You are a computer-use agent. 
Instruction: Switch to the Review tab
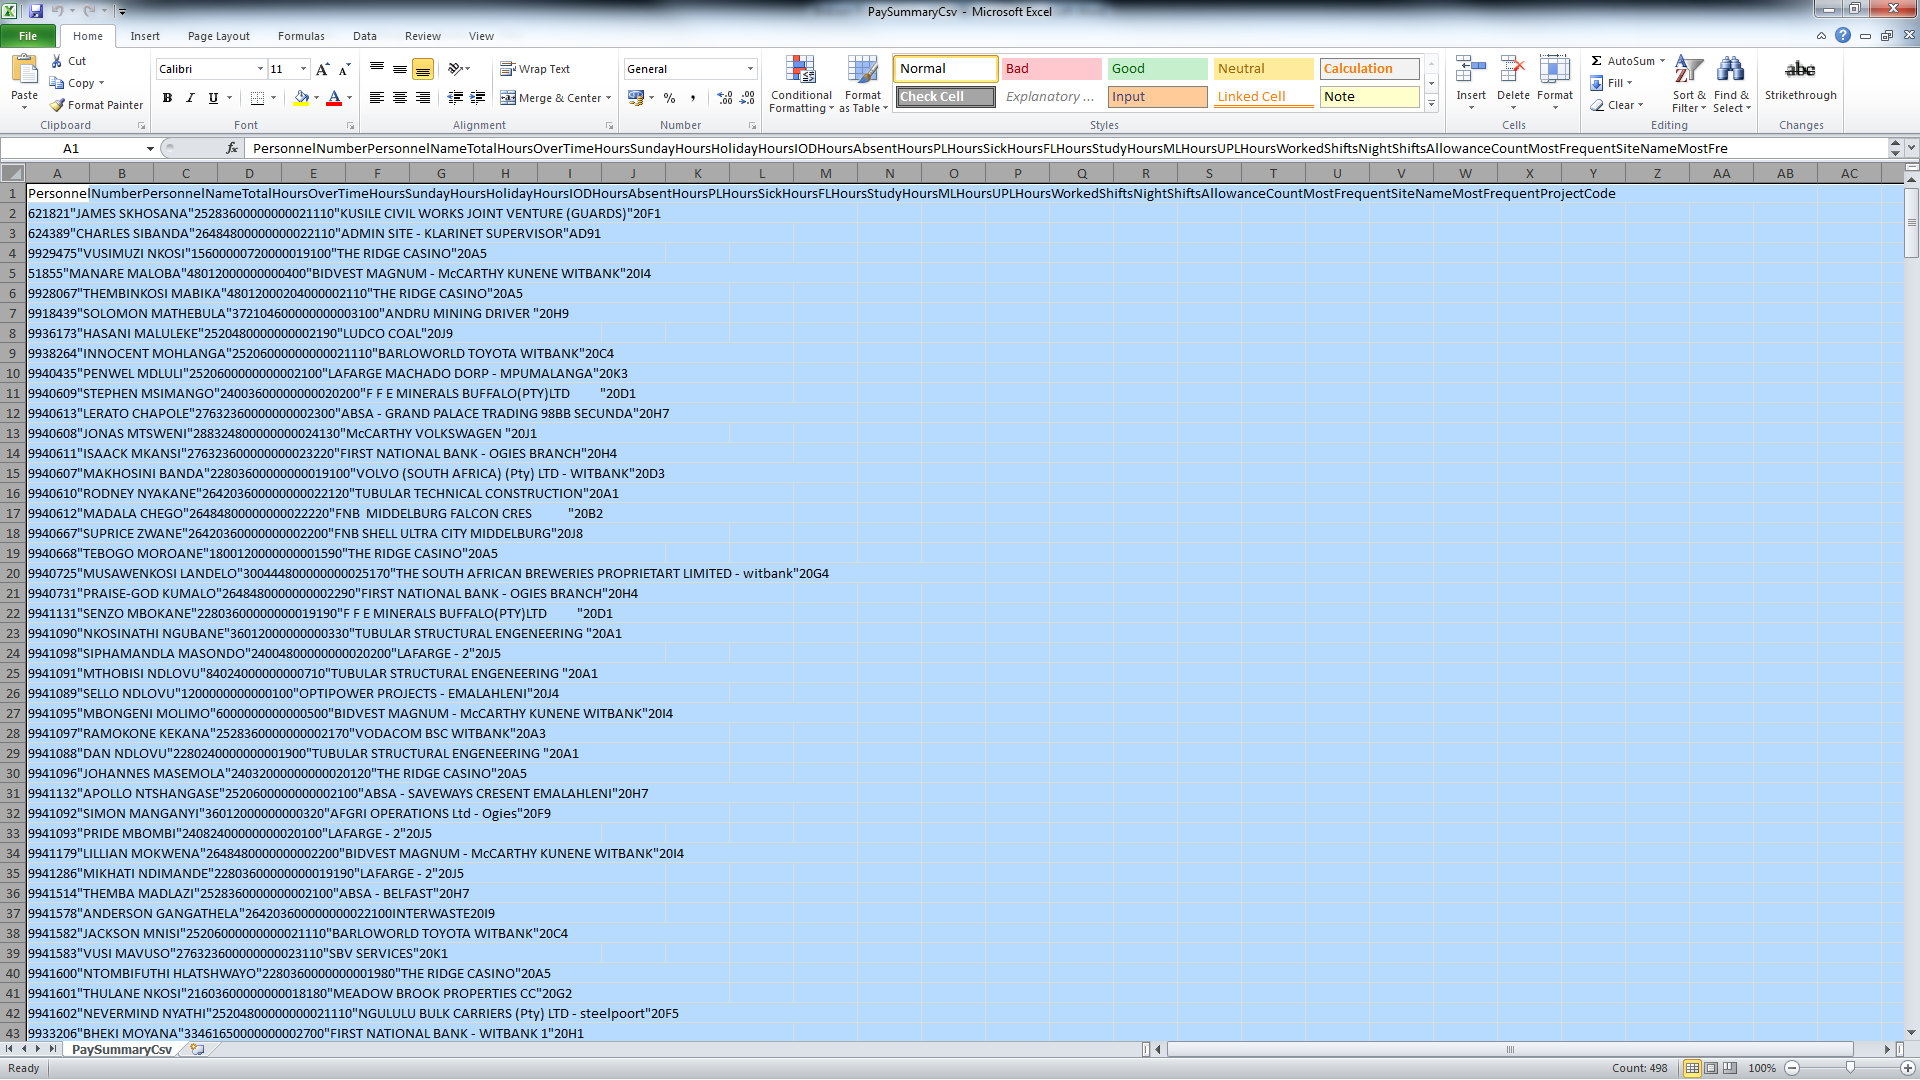coord(423,36)
